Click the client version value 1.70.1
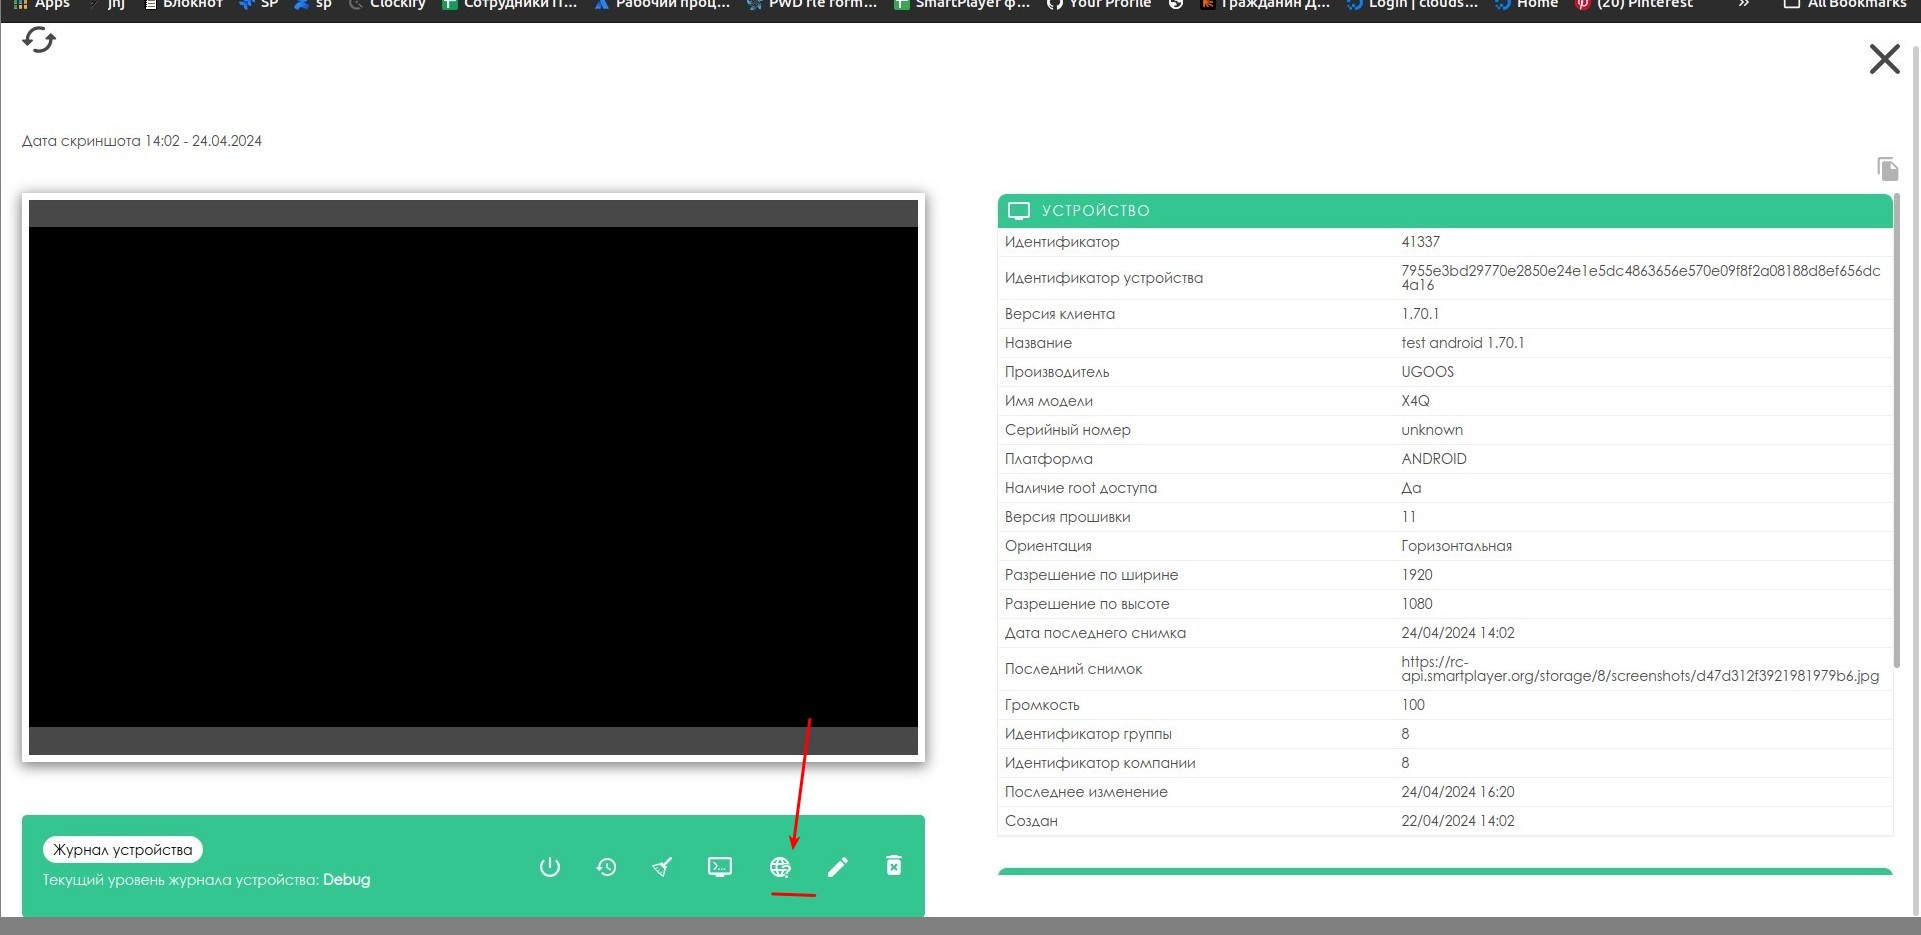 point(1420,314)
